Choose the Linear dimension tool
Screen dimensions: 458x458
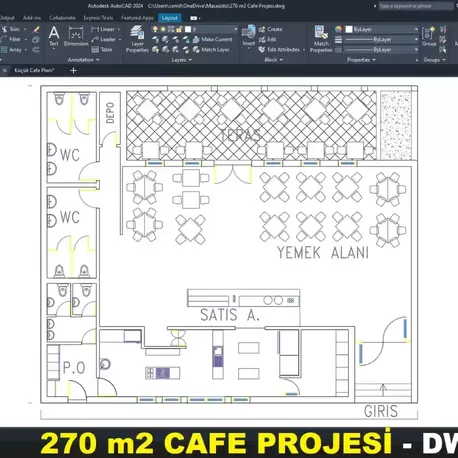(103, 29)
